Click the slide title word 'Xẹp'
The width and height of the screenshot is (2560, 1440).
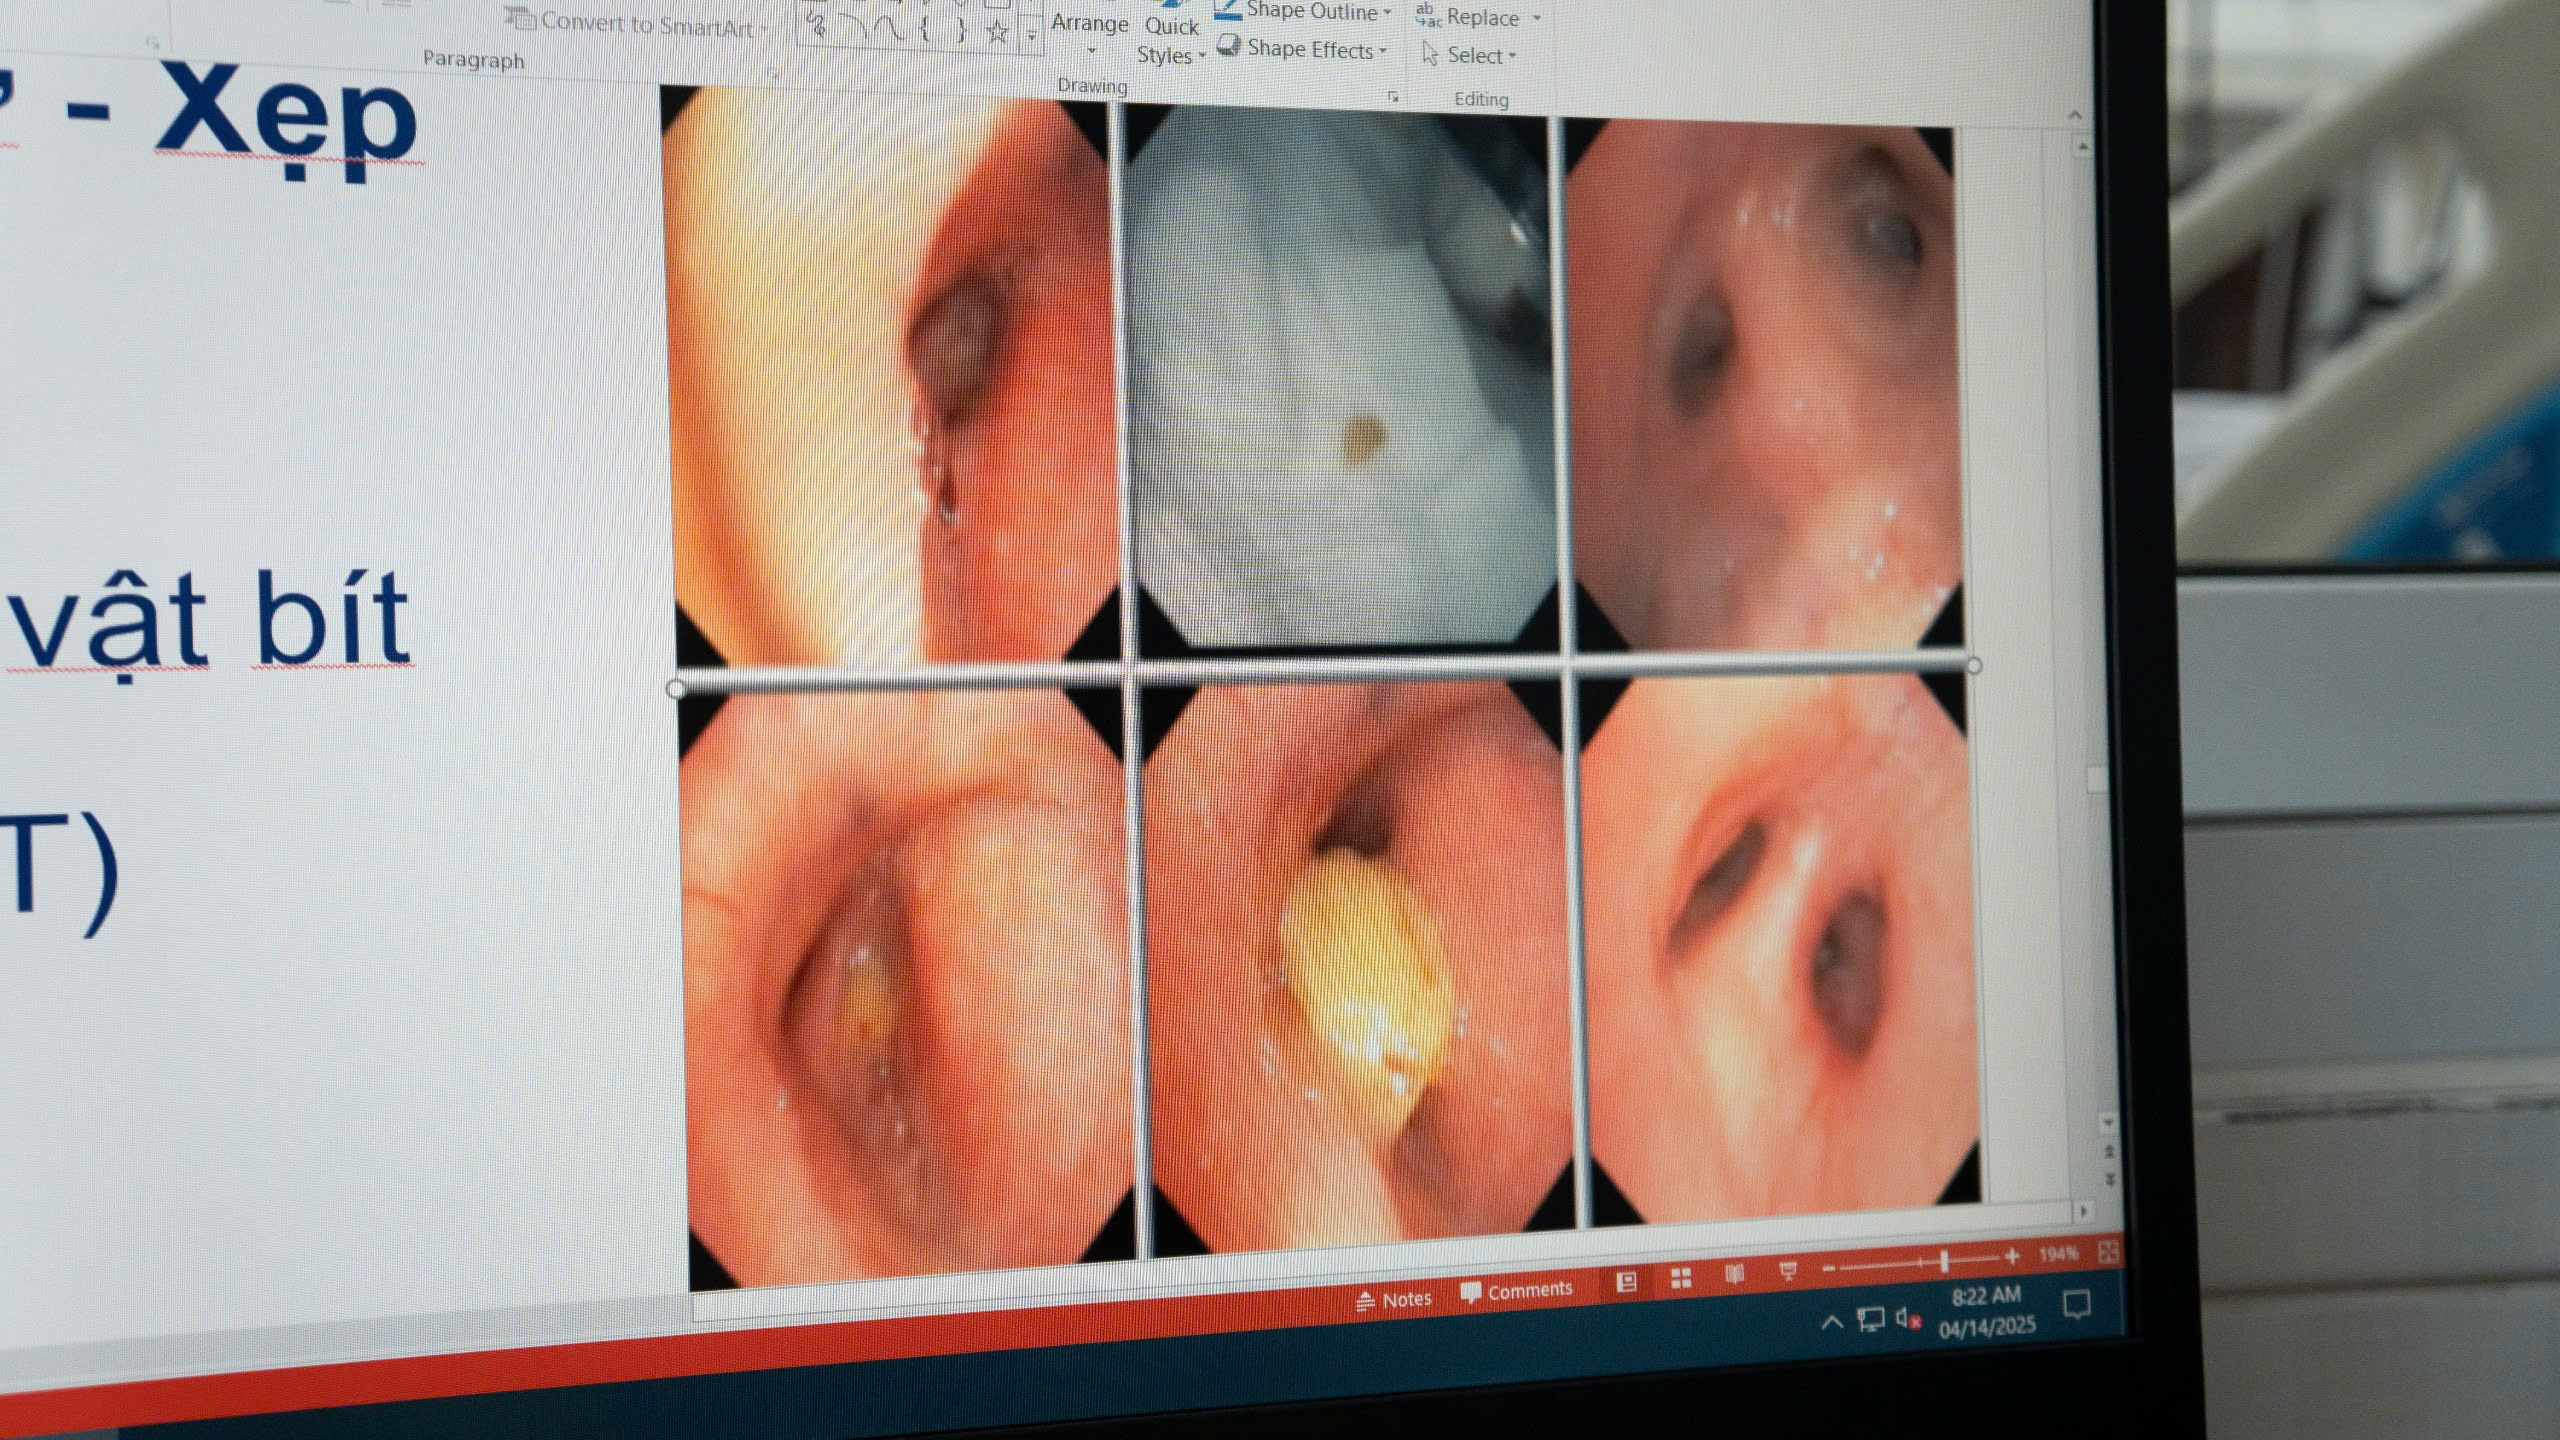pyautogui.click(x=288, y=122)
